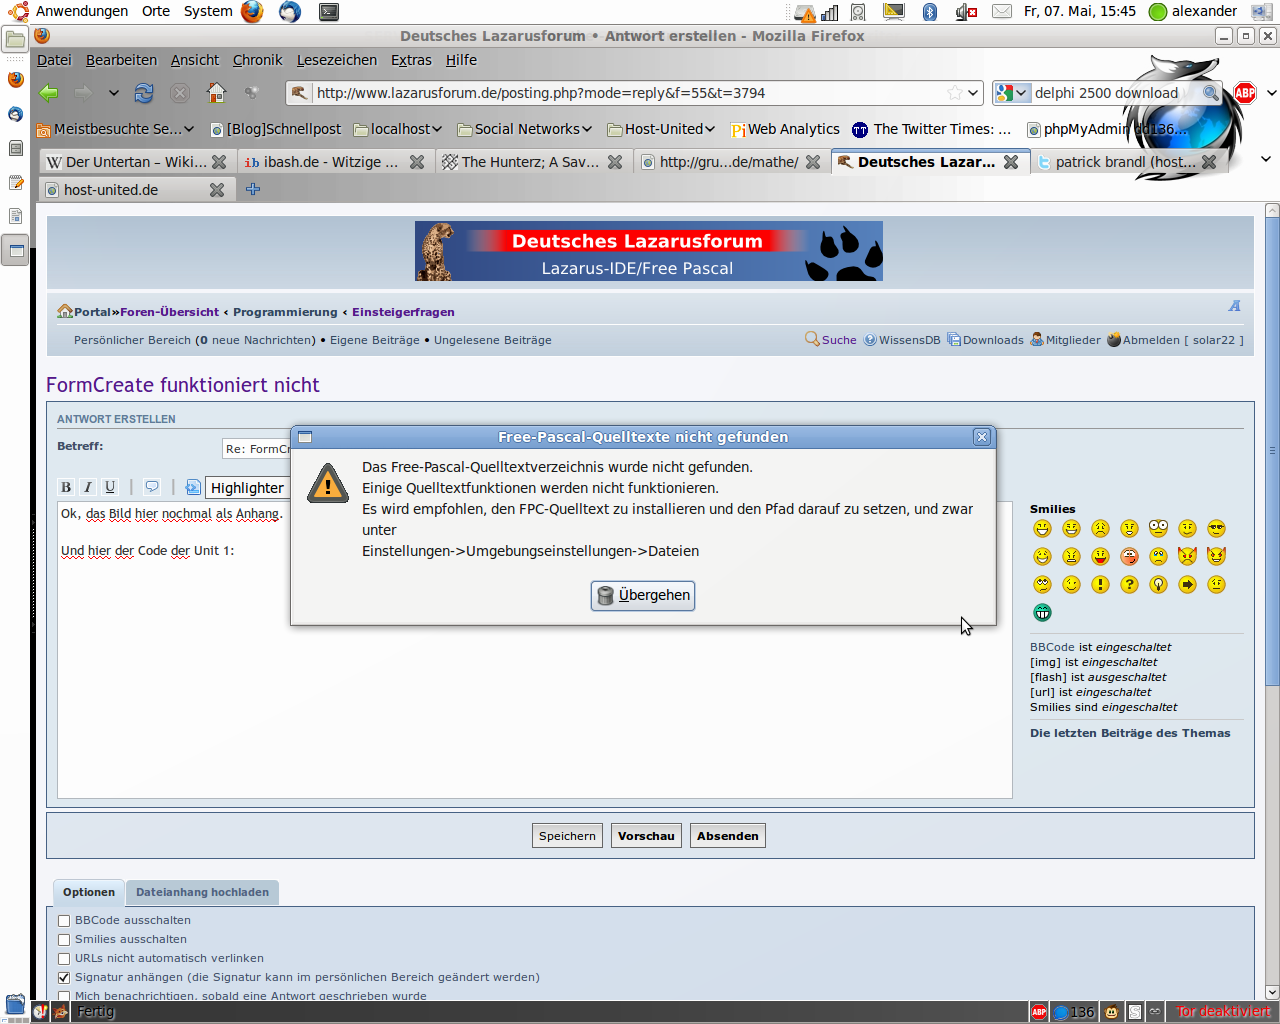1280x1024 pixels.
Task: Click the Underline formatting button in editor
Action: 110,487
